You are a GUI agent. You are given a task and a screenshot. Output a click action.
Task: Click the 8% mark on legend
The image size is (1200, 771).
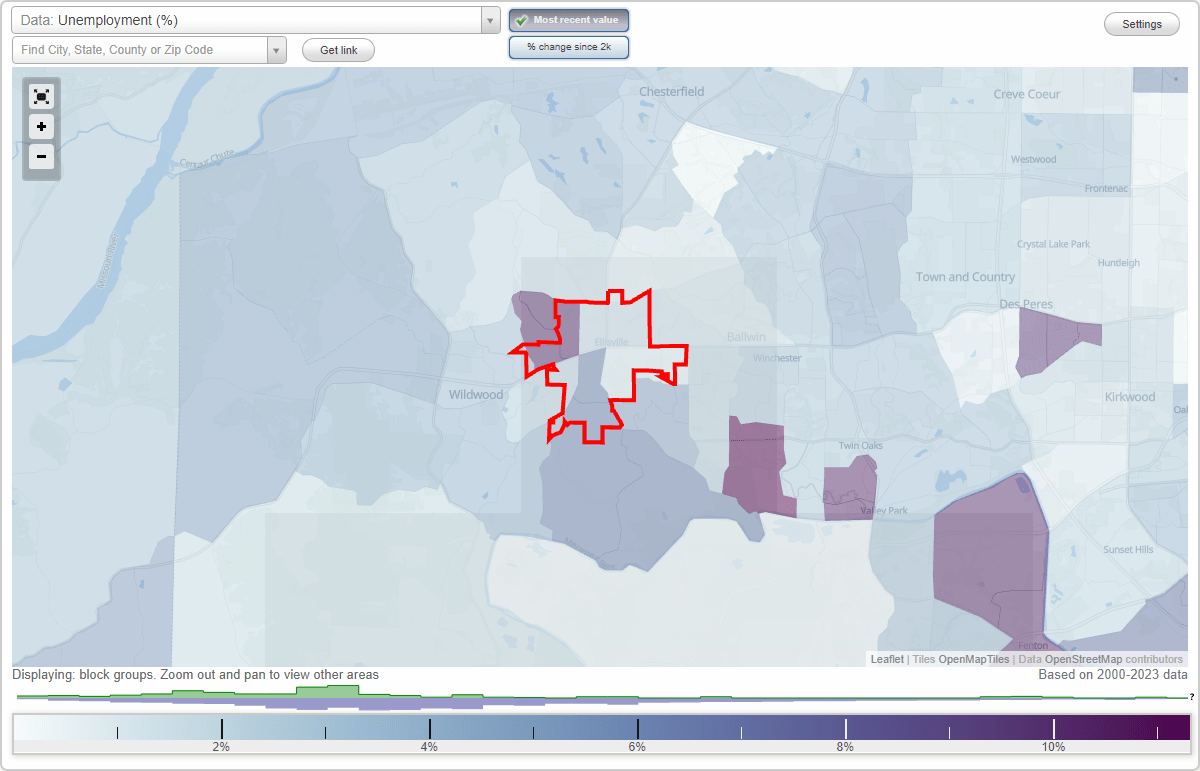point(845,746)
